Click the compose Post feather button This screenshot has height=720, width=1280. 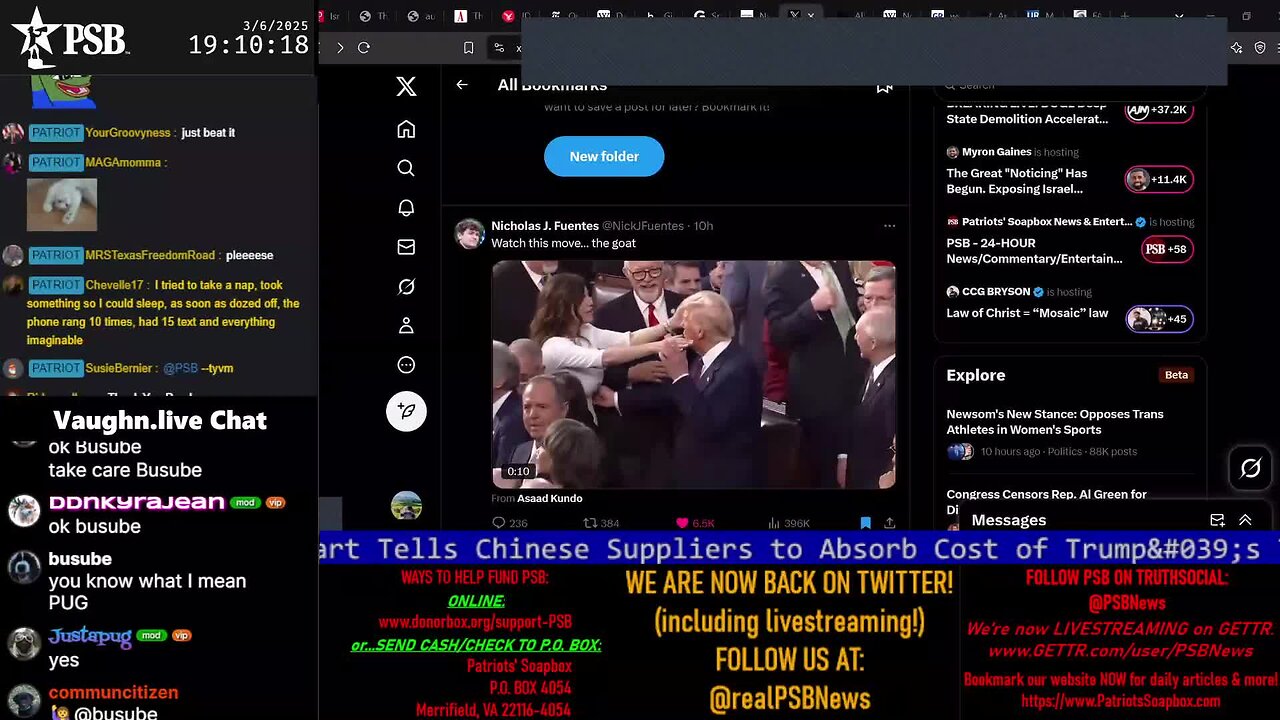tap(406, 411)
